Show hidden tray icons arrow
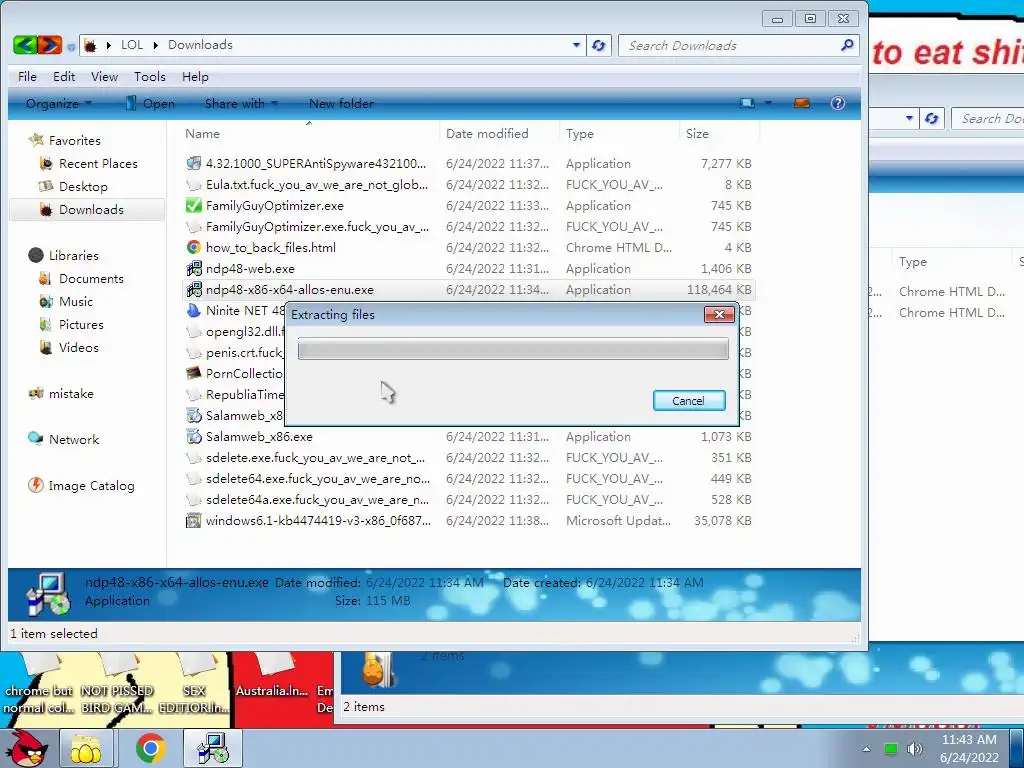Screen dimensions: 1024x768 point(866,749)
